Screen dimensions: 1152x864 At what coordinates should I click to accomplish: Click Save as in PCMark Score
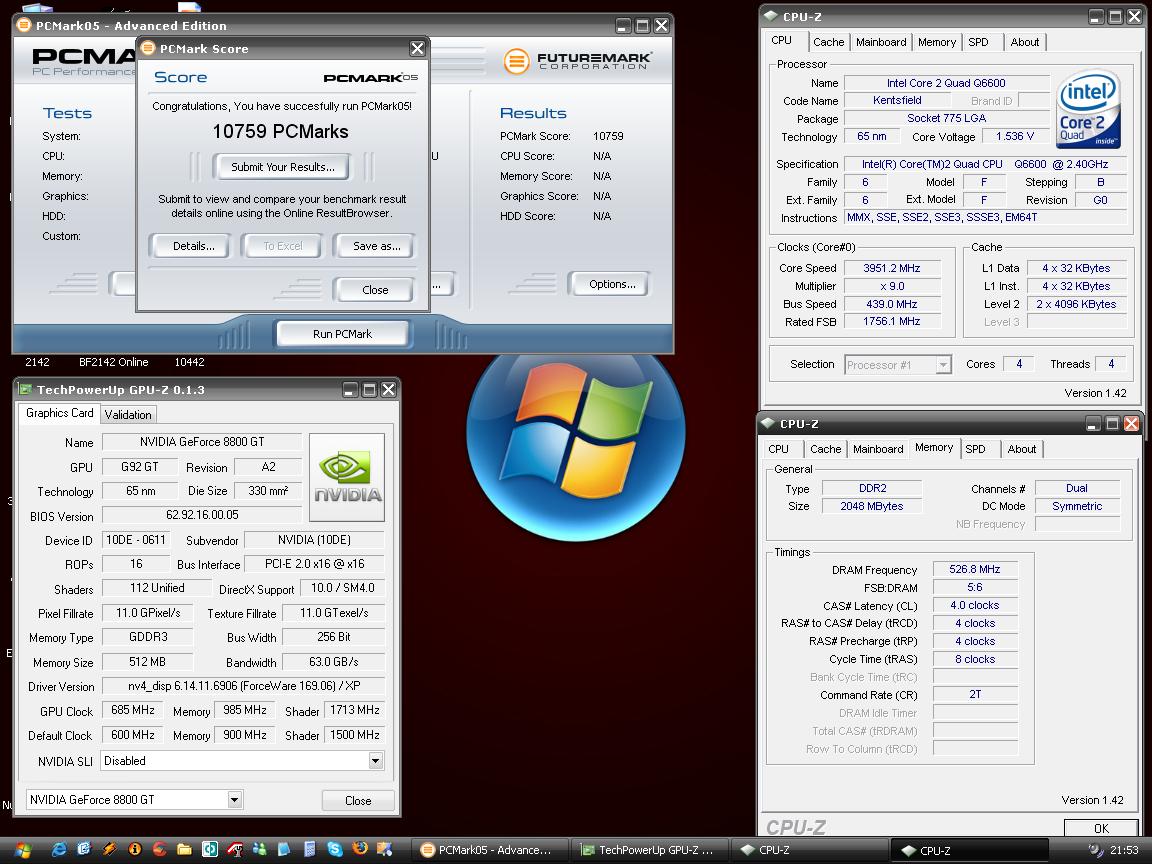point(376,246)
